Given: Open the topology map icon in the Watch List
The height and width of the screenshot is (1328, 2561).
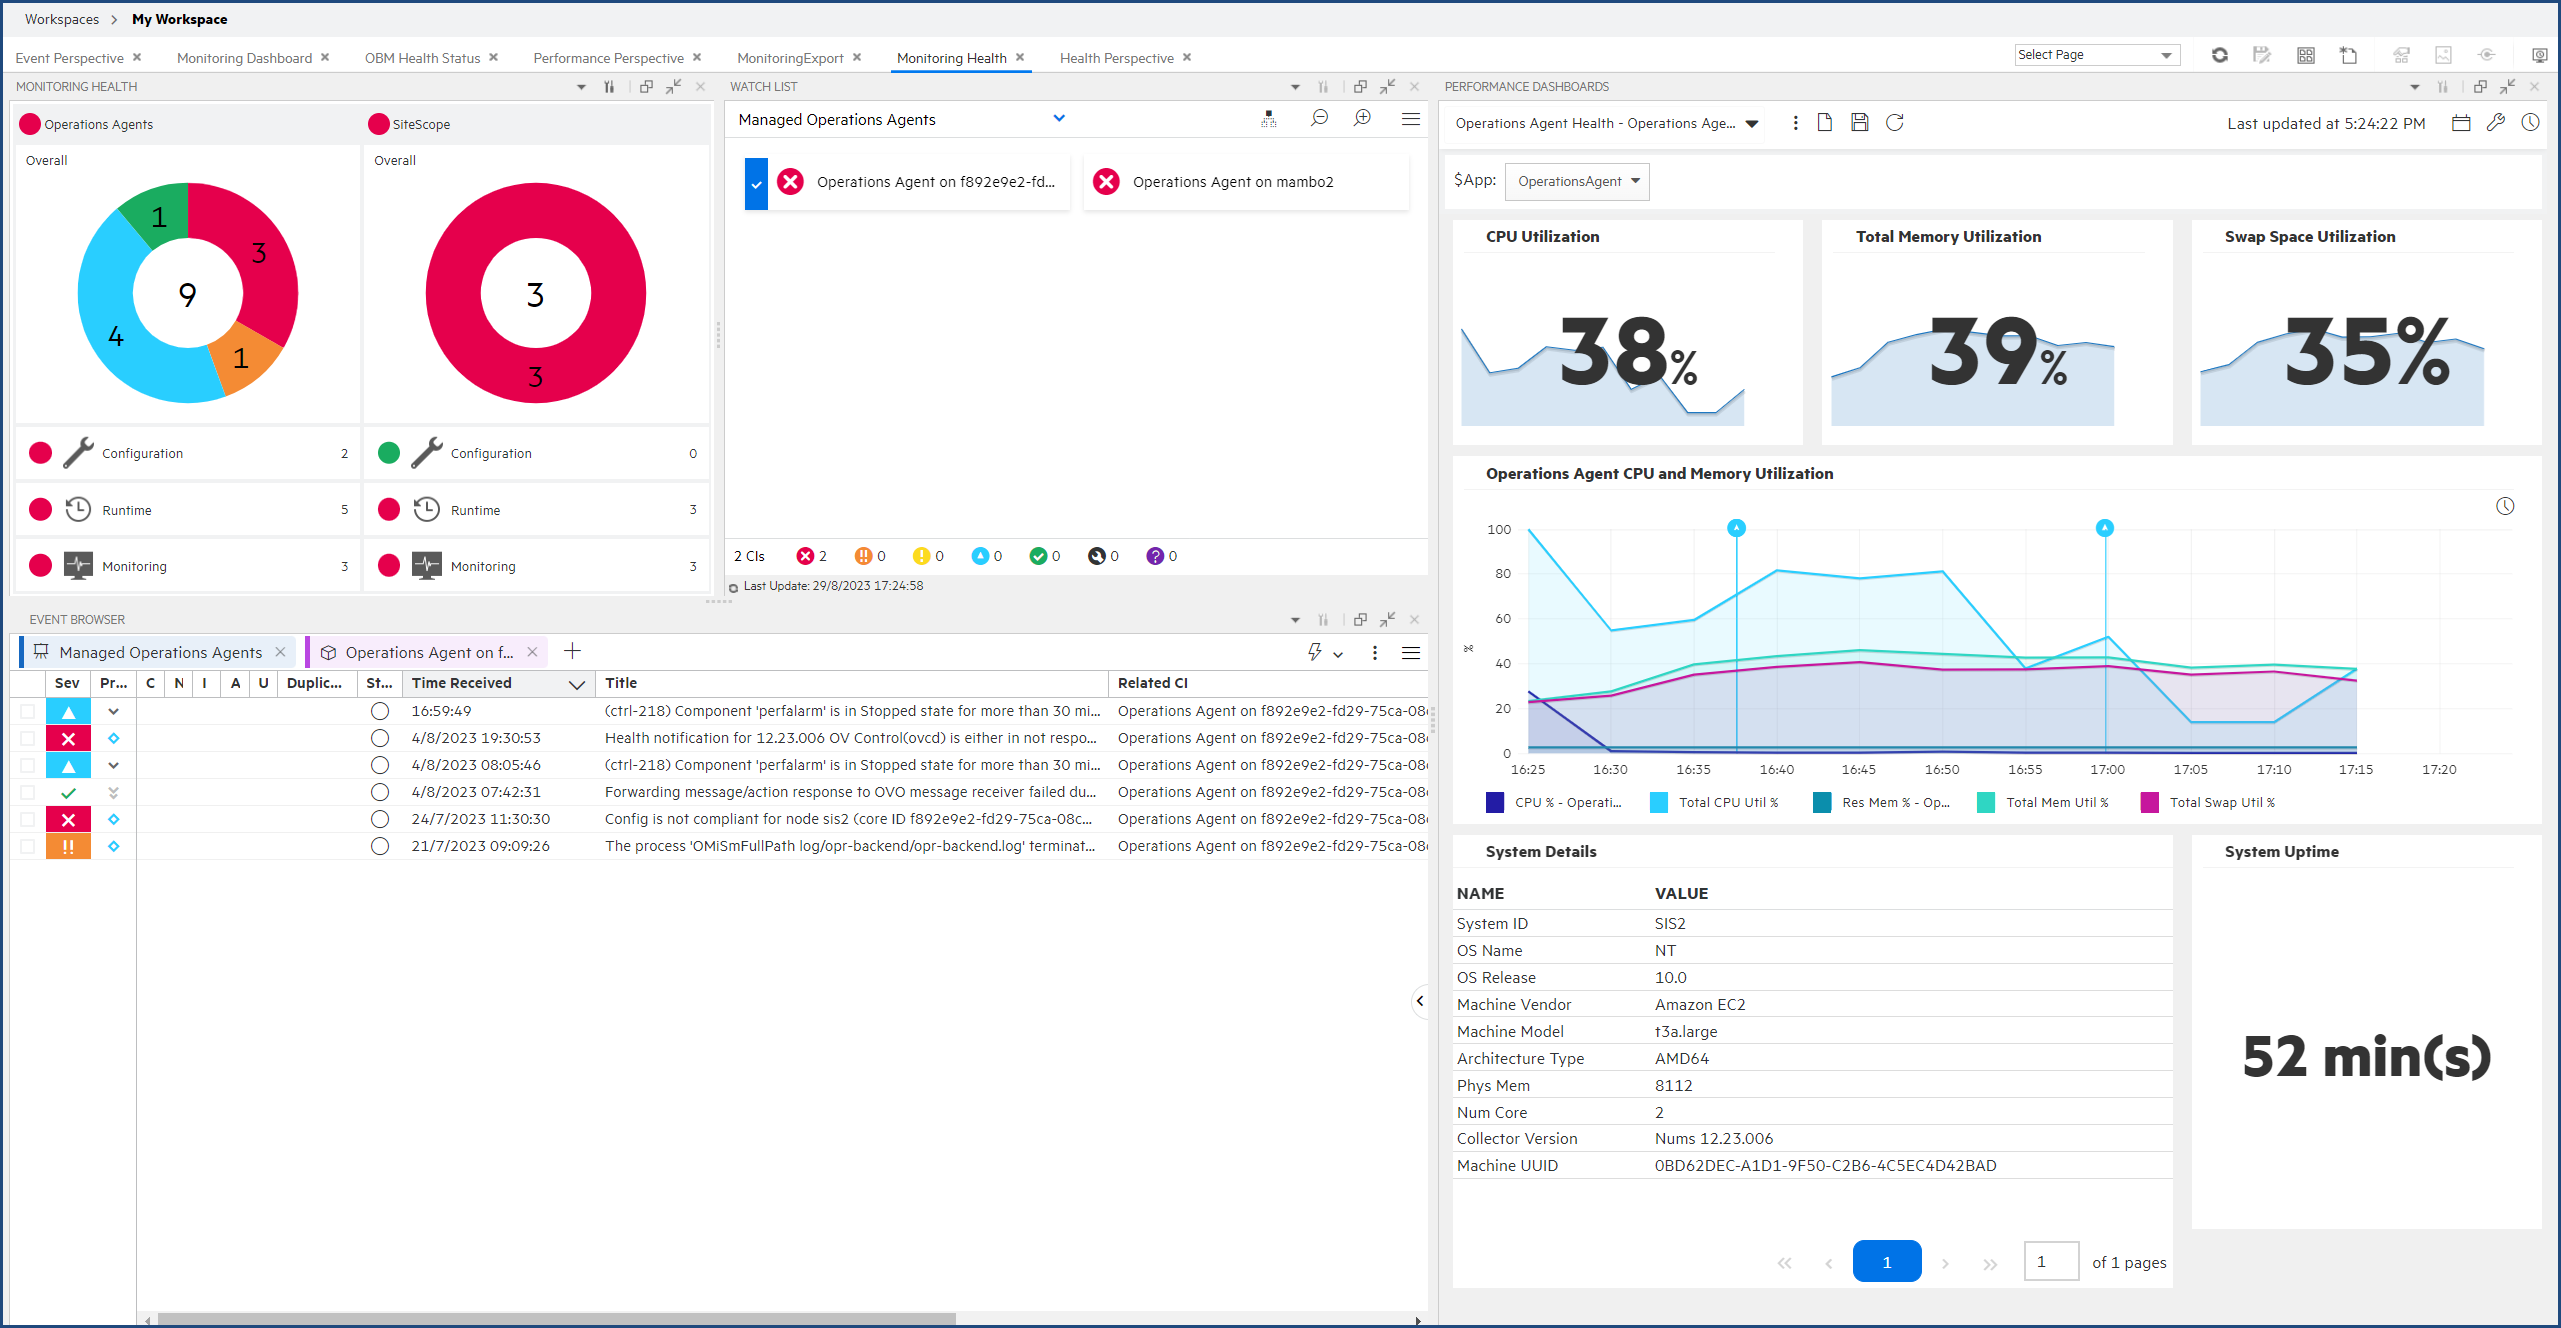Looking at the screenshot, I should click(1268, 119).
